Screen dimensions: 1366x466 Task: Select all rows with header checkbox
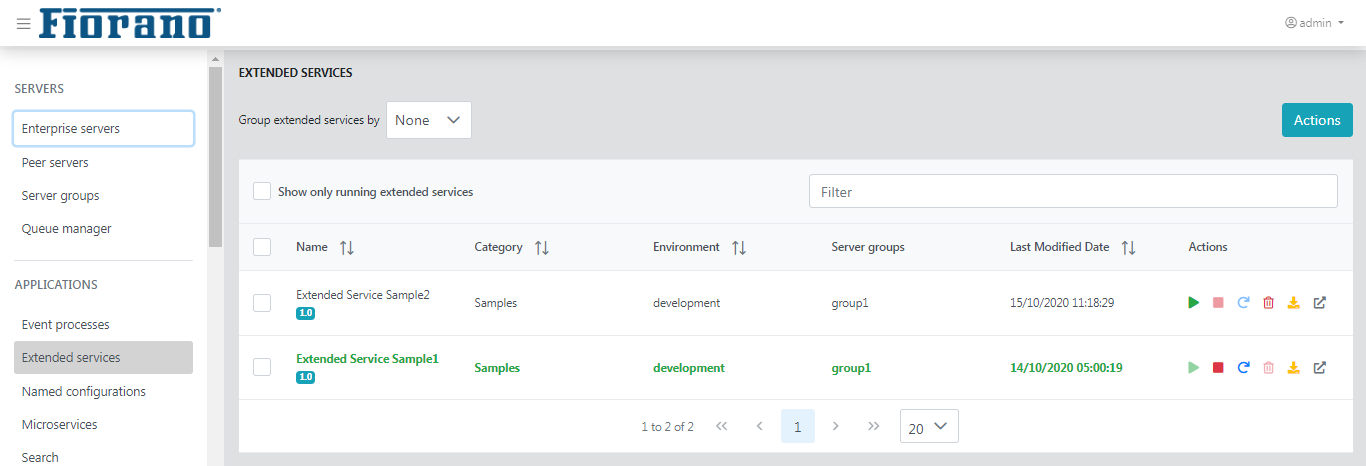coord(262,247)
